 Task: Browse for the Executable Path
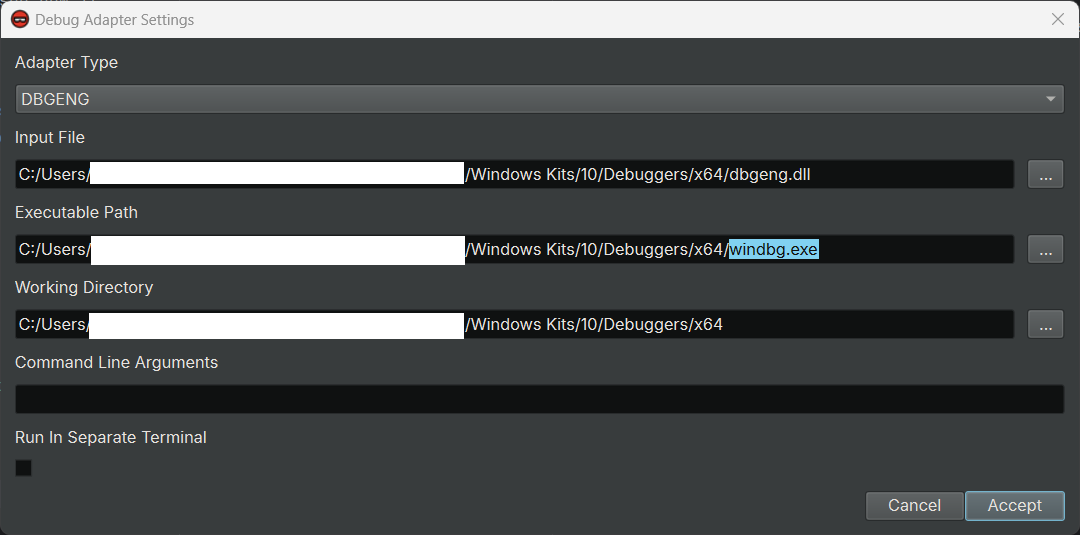click(1046, 249)
